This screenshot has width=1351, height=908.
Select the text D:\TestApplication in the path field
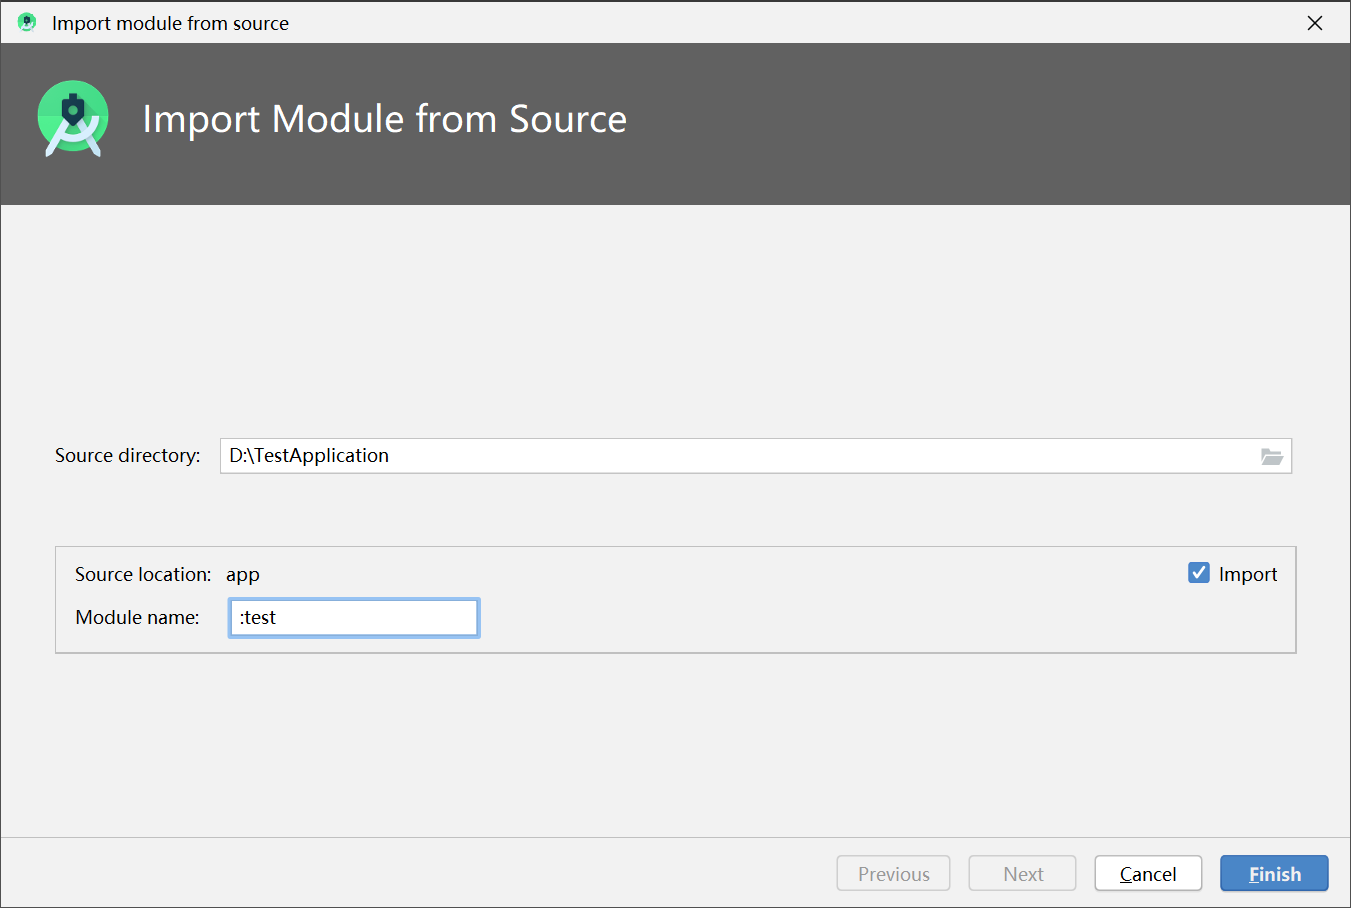pos(308,456)
